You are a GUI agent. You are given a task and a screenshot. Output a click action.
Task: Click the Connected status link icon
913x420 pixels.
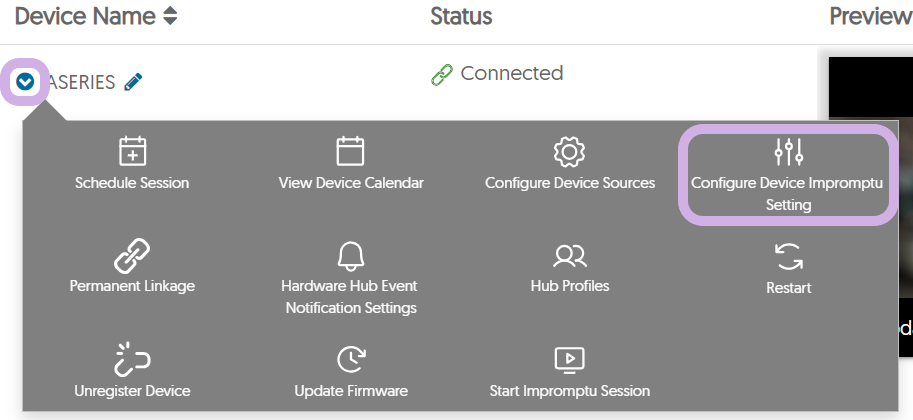point(442,75)
